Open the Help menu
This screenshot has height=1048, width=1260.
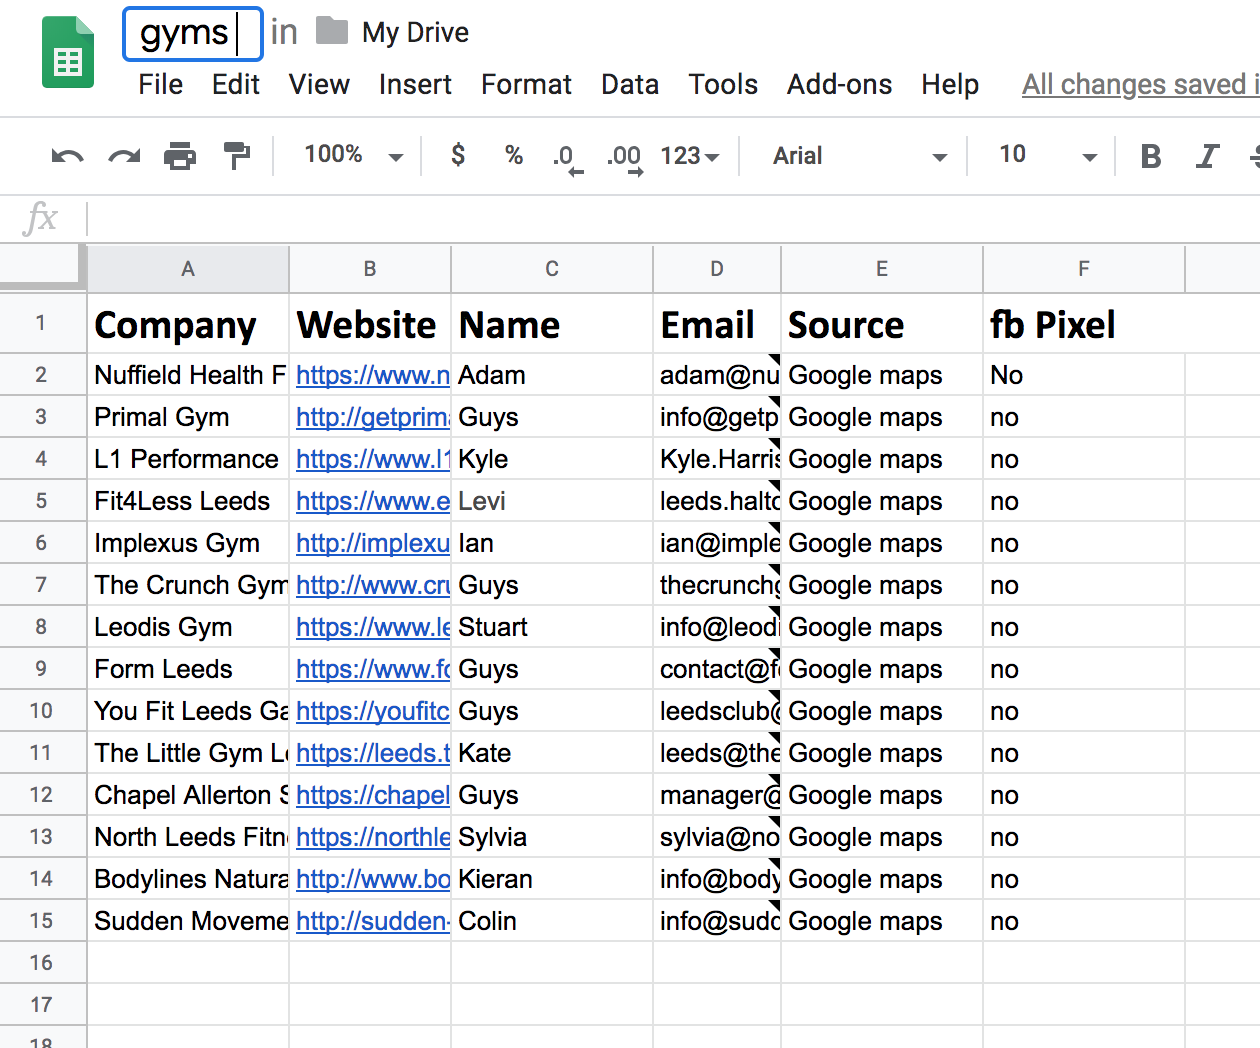pyautogui.click(x=950, y=85)
